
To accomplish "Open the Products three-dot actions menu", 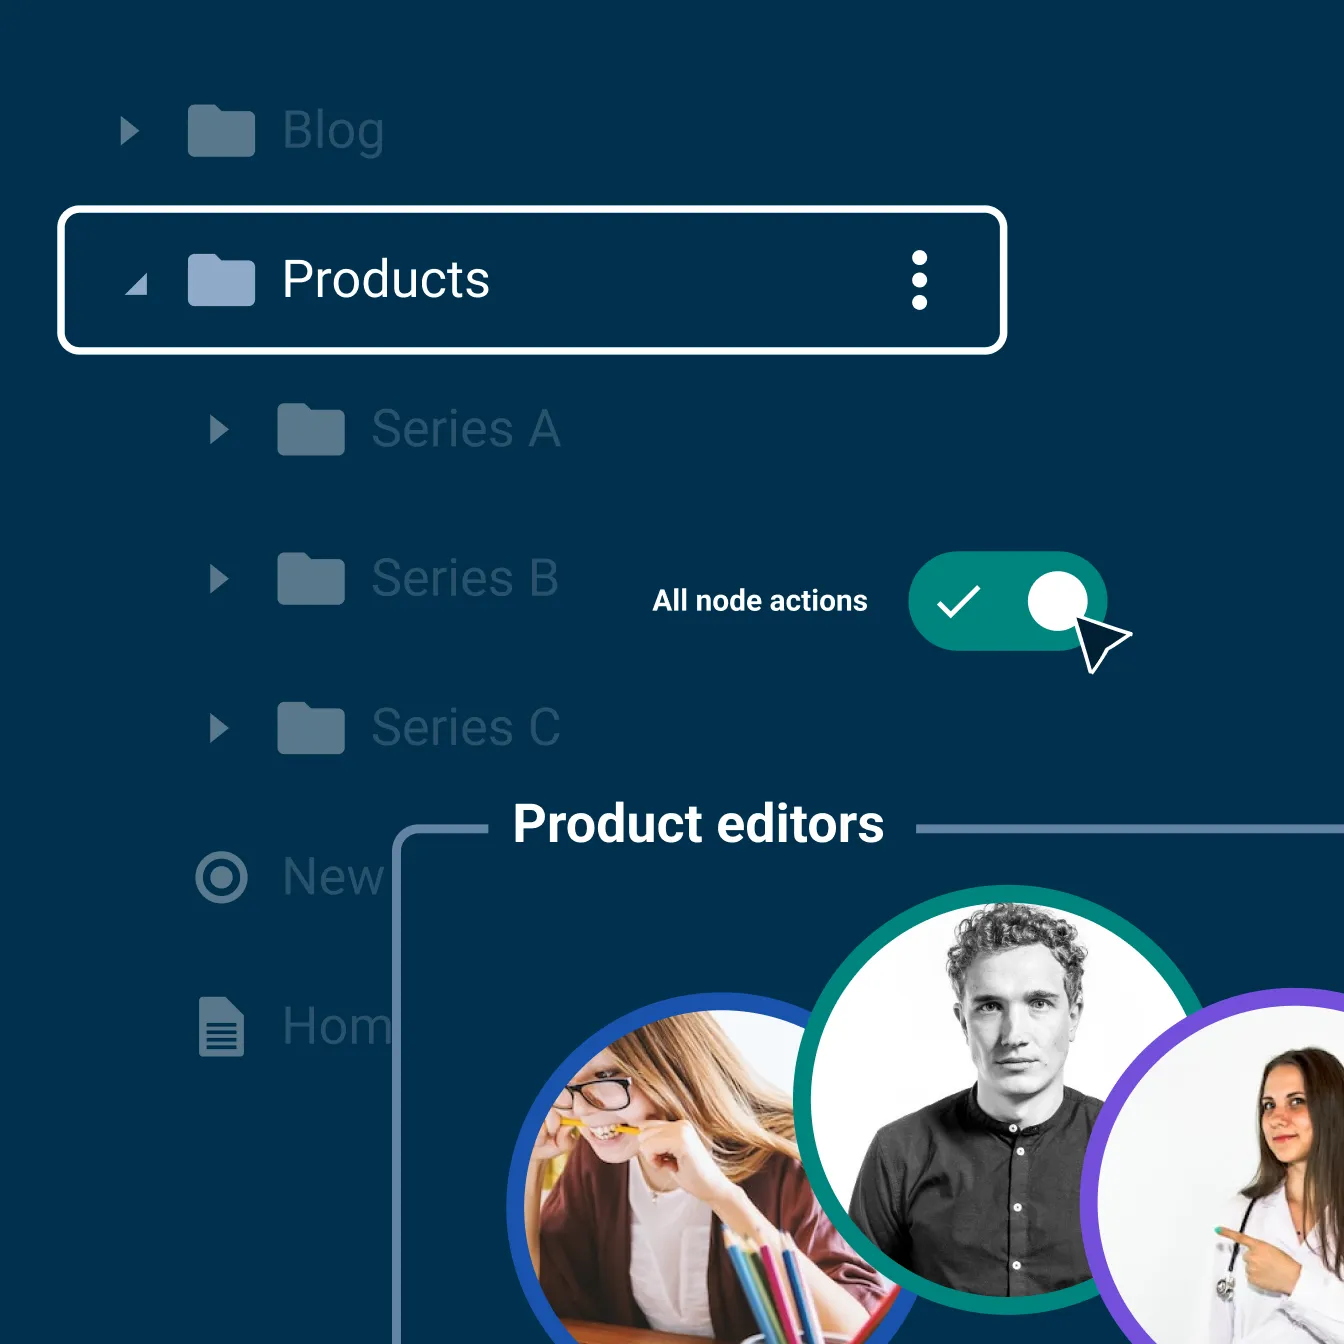I will [920, 280].
